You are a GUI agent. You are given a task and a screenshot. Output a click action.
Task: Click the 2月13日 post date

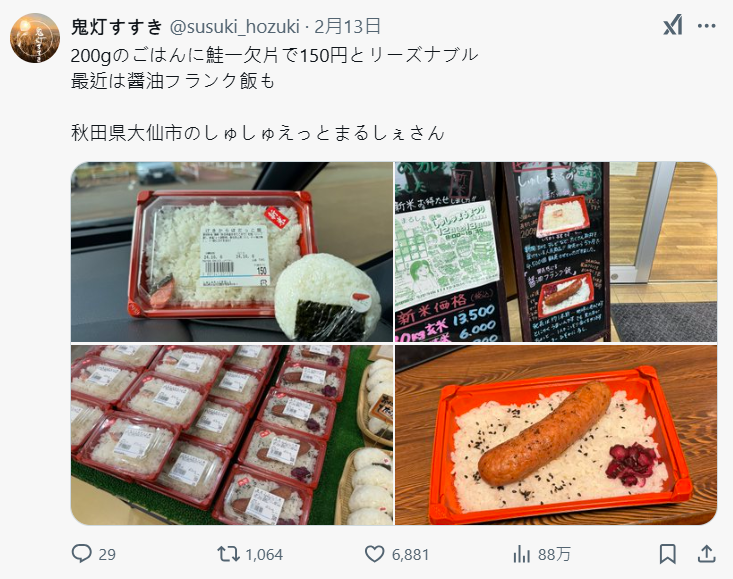pos(347,27)
